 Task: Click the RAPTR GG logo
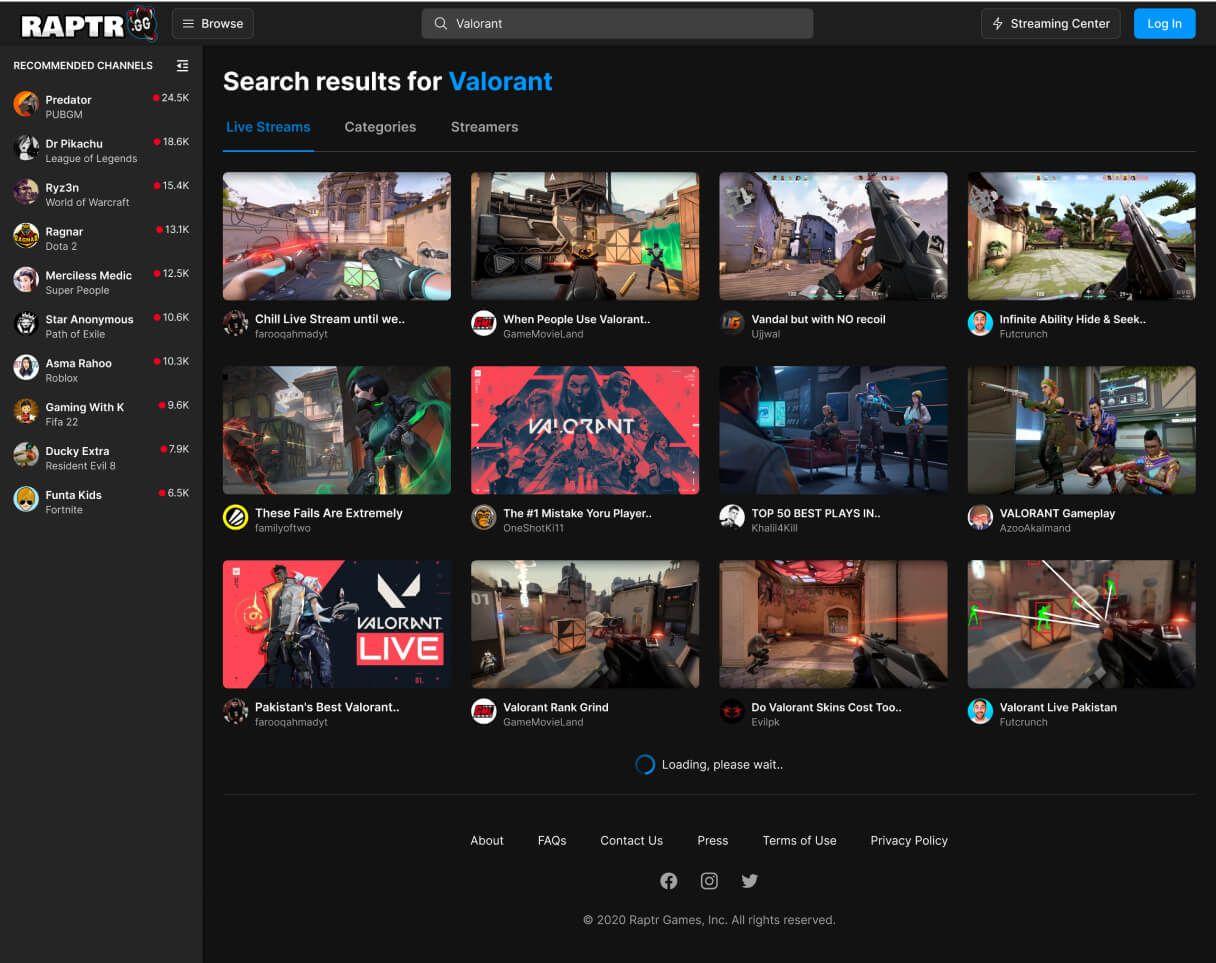pos(89,23)
